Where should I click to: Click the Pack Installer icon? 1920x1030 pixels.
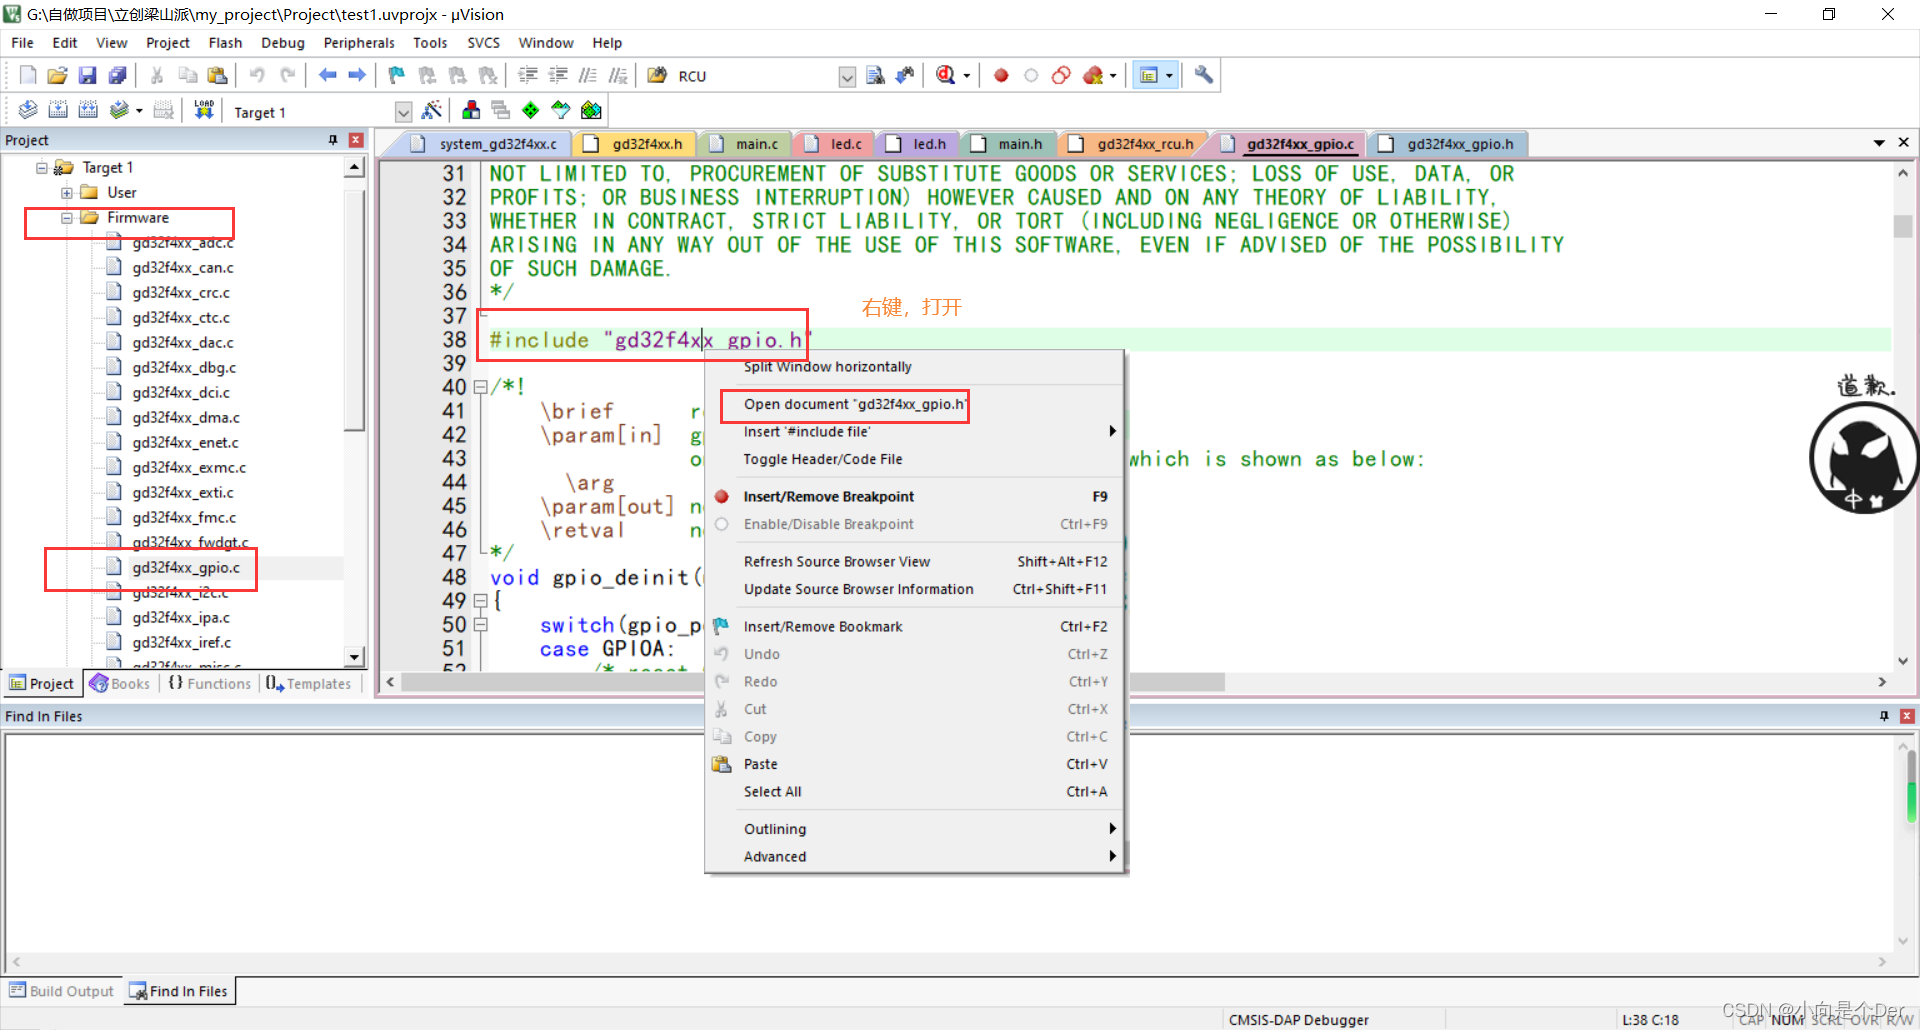pos(591,110)
